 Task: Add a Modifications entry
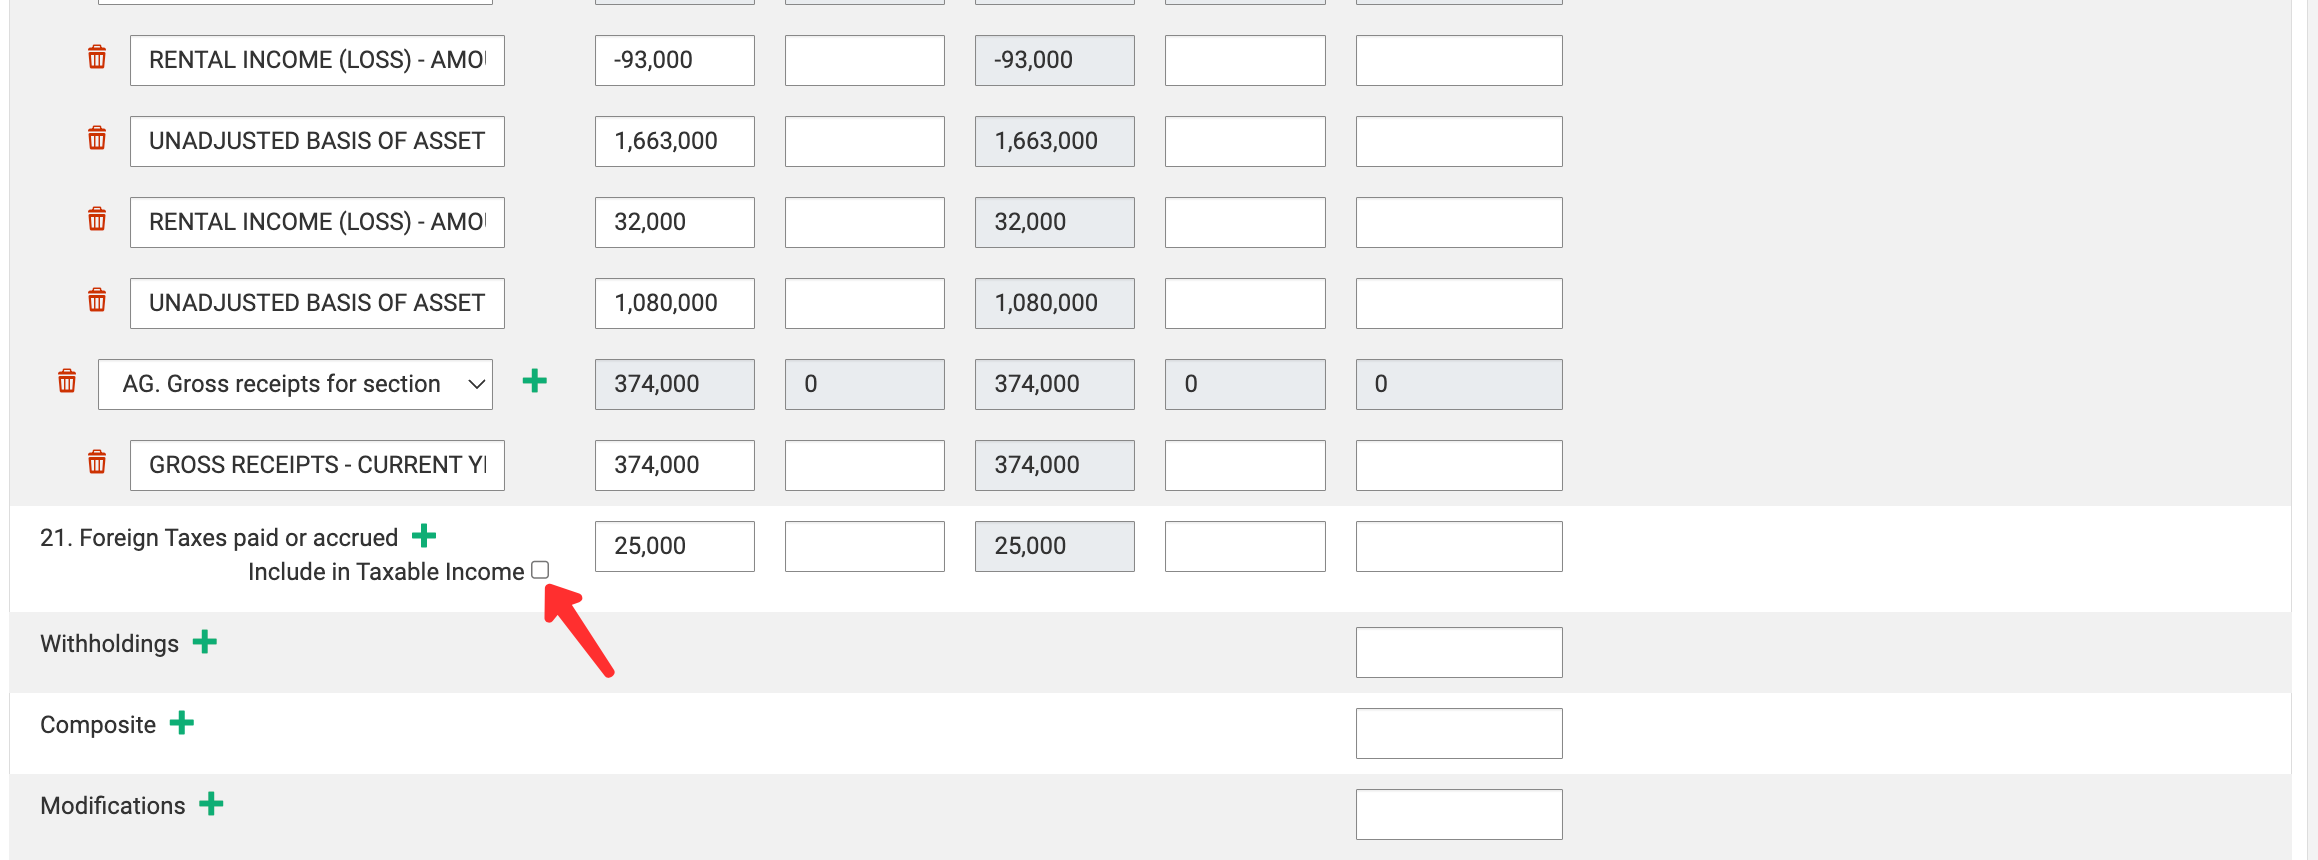coord(211,804)
